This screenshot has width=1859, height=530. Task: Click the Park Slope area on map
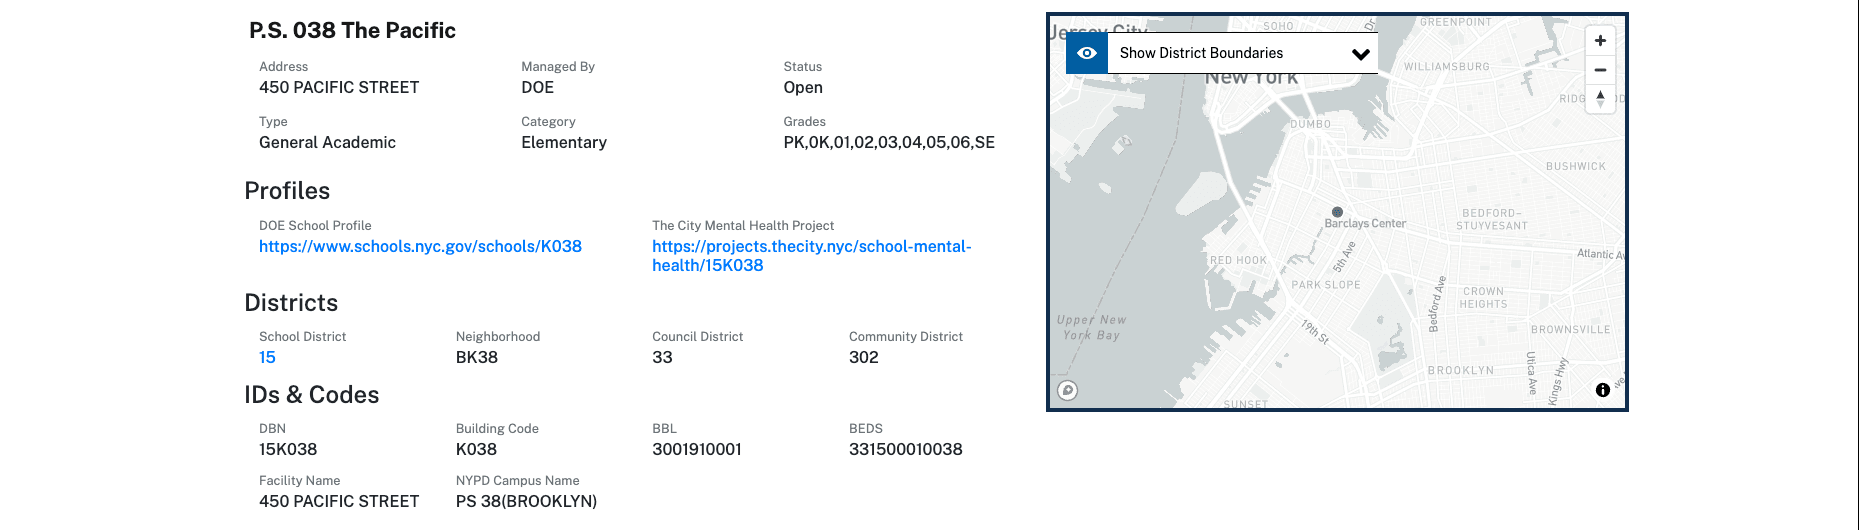[x=1326, y=285]
